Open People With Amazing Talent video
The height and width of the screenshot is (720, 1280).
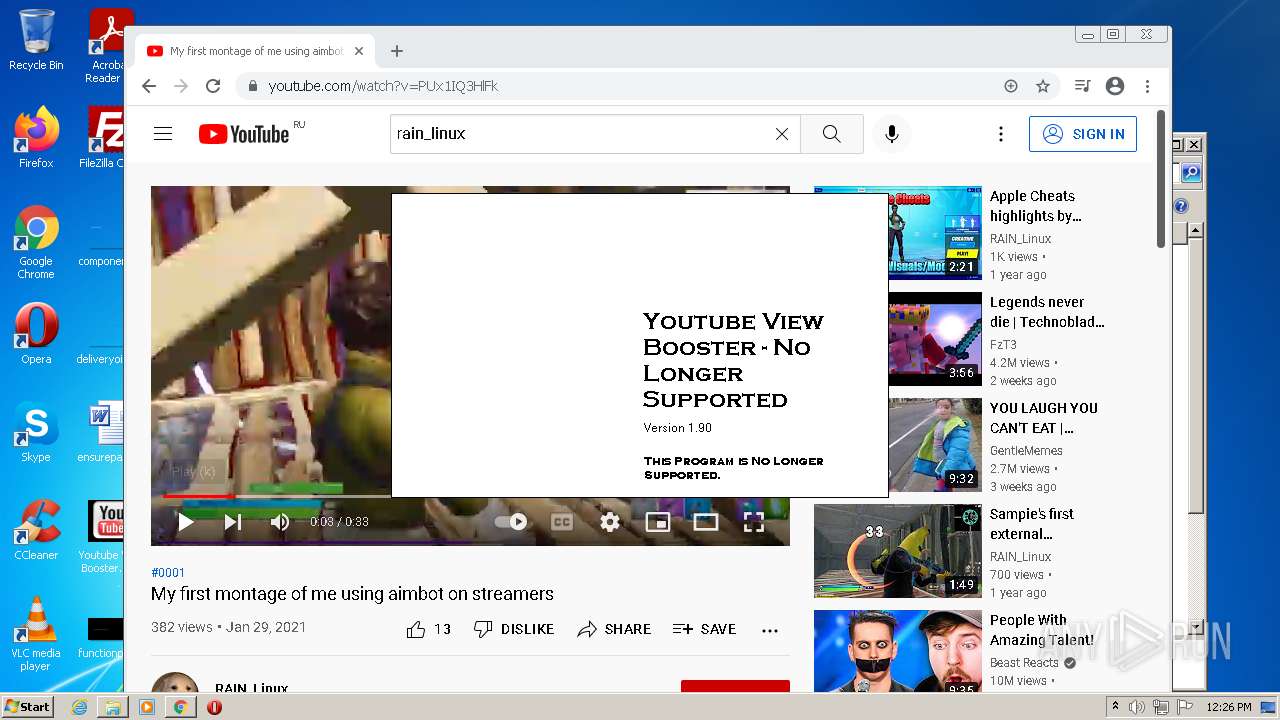tap(1042, 630)
